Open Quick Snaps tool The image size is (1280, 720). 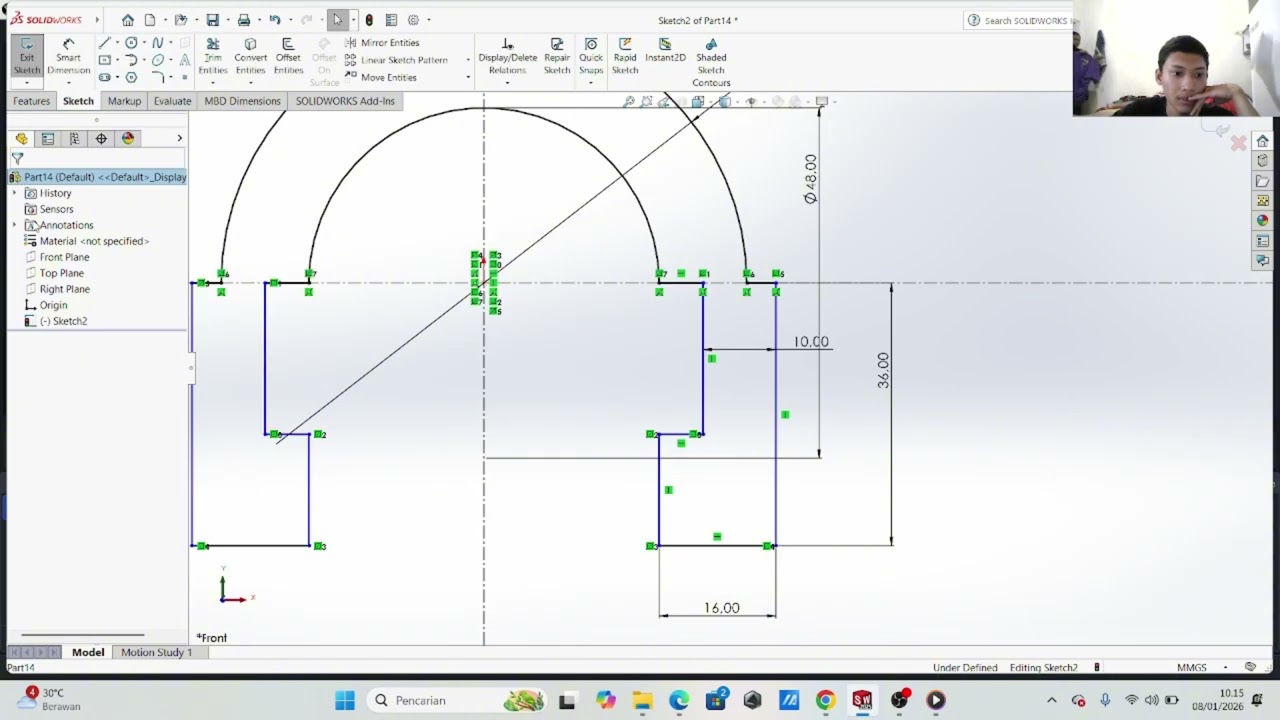(591, 57)
